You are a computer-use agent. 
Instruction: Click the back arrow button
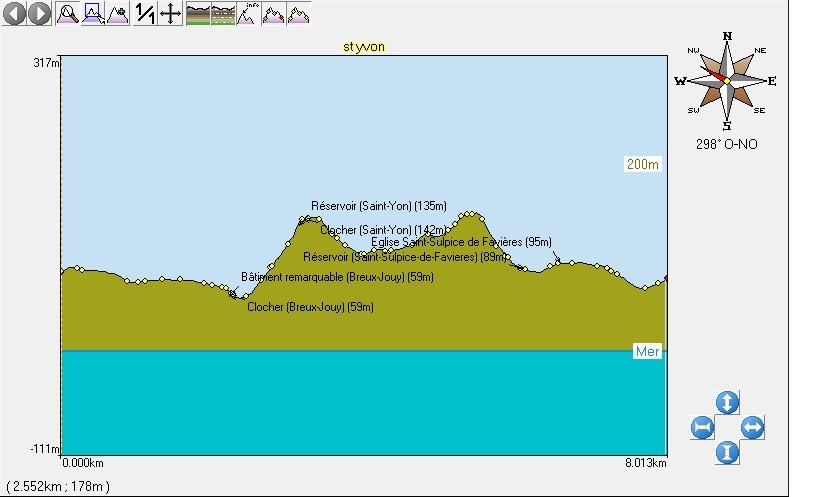pyautogui.click(x=15, y=14)
